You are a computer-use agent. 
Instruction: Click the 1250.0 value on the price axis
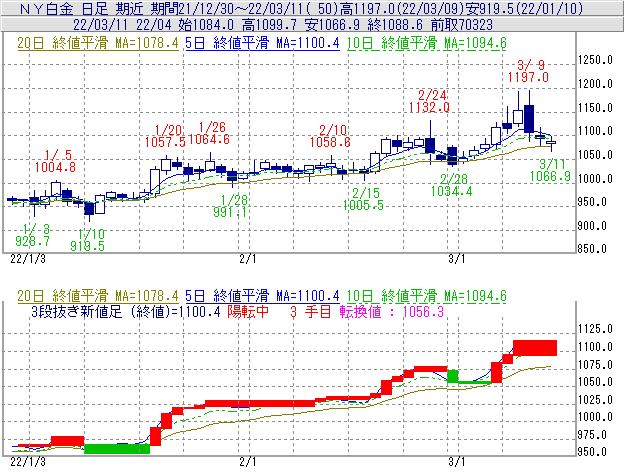tap(595, 60)
